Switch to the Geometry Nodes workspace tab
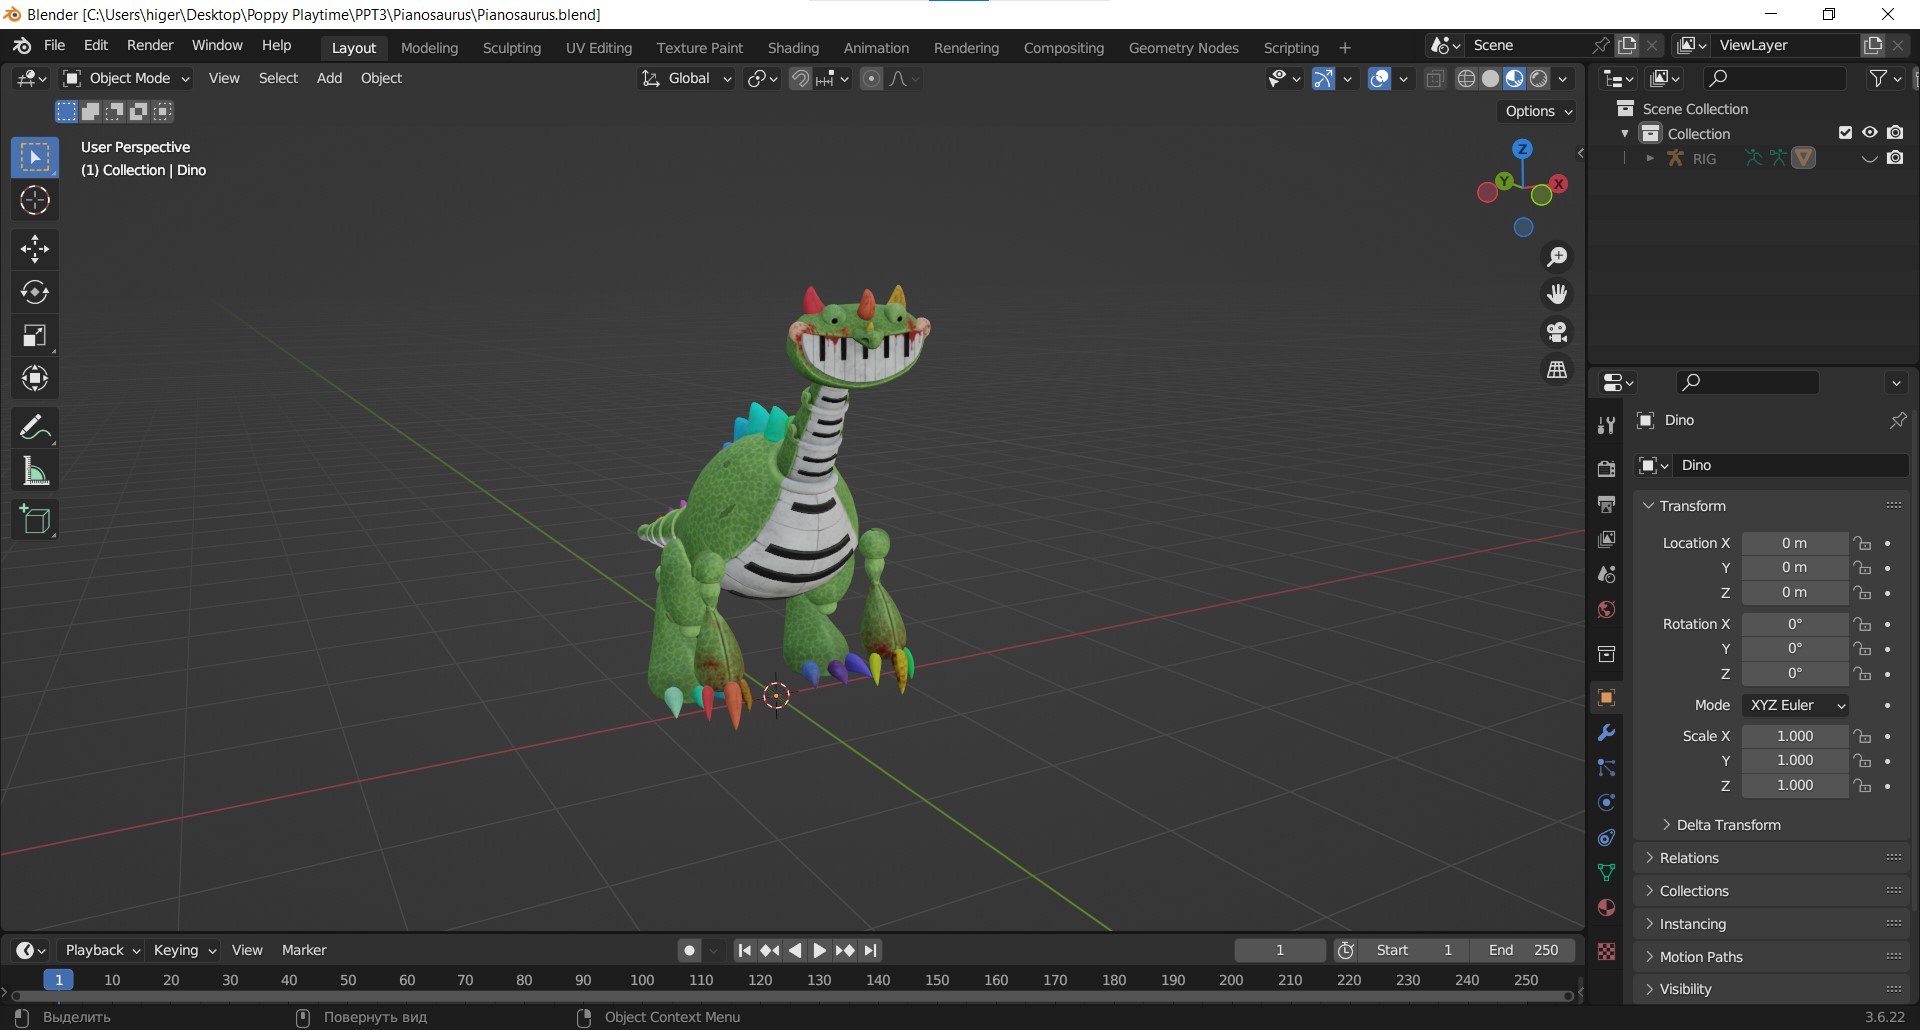Viewport: 1920px width, 1030px height. [x=1183, y=47]
